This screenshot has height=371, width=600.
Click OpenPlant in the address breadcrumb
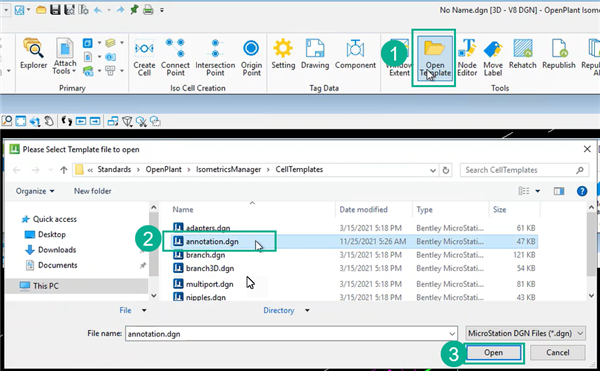pyautogui.click(x=163, y=169)
